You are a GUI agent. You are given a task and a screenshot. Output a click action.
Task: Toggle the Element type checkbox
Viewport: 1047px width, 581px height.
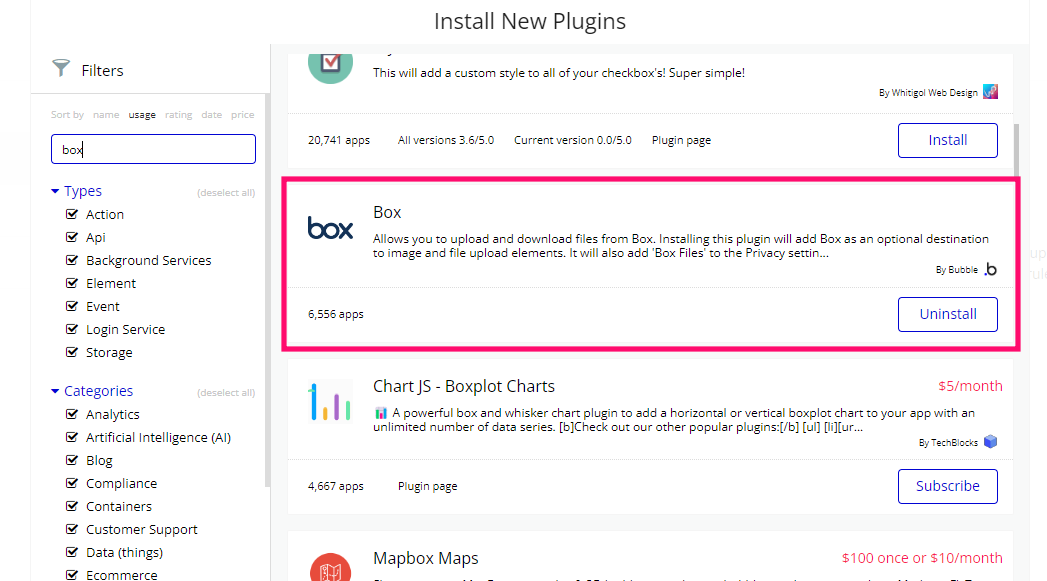(x=72, y=283)
